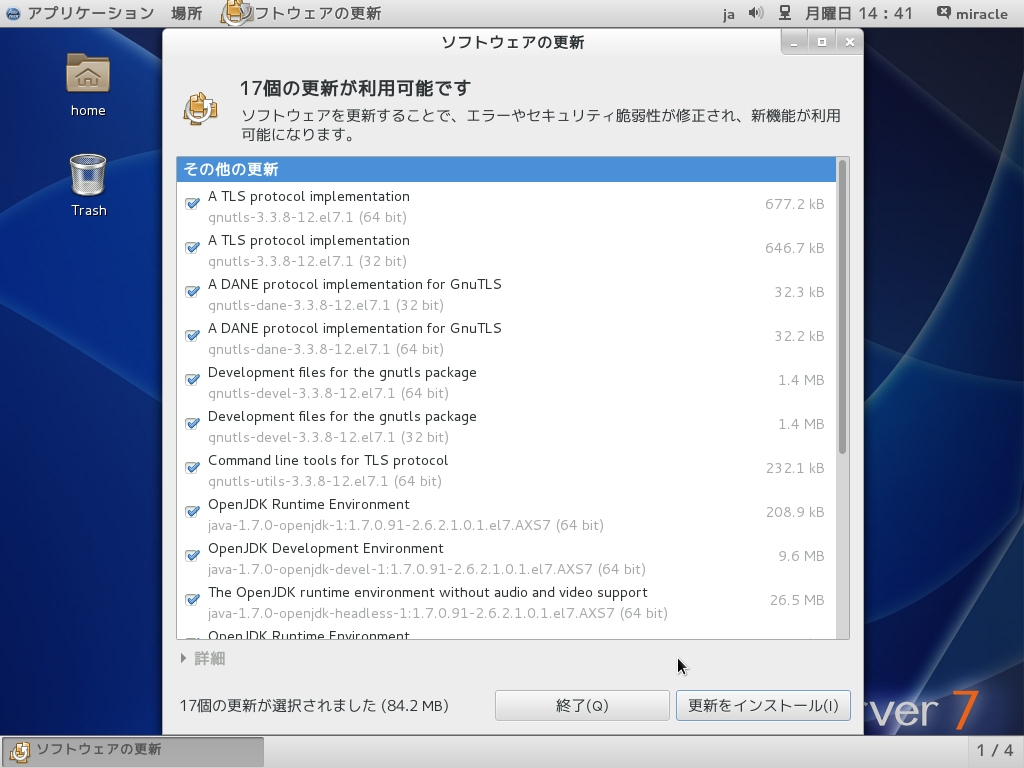This screenshot has height=768, width=1024.
Task: Click the network connection icon in top panel
Action: point(785,13)
